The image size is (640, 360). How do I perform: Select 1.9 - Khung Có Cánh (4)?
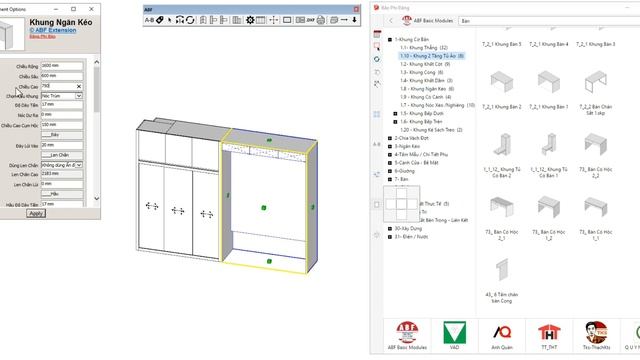[x=425, y=97]
